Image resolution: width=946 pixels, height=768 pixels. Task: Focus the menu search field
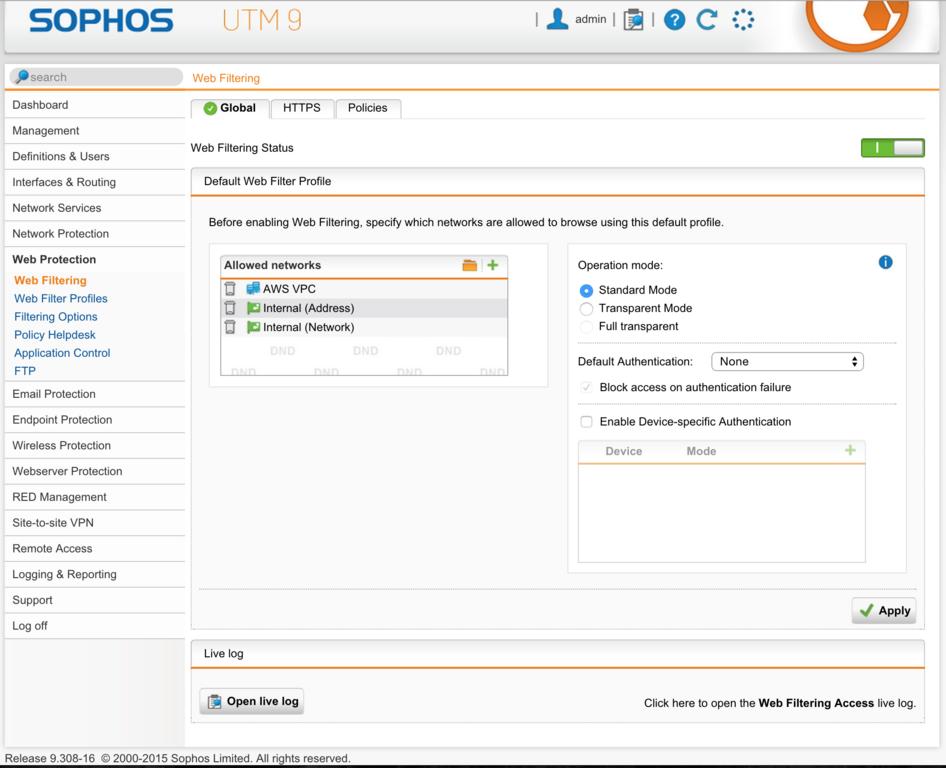pyautogui.click(x=97, y=77)
